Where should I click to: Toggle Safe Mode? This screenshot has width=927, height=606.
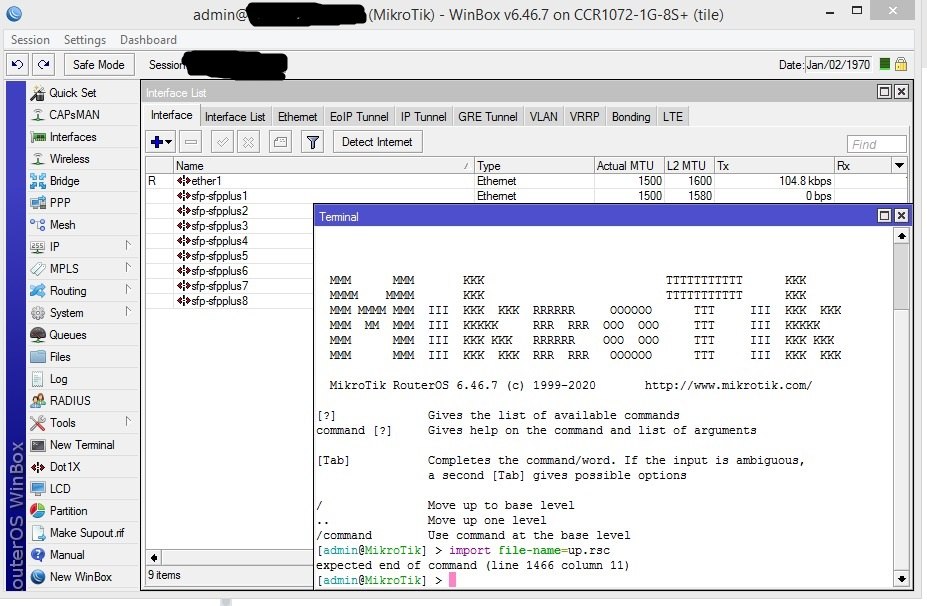[x=99, y=64]
